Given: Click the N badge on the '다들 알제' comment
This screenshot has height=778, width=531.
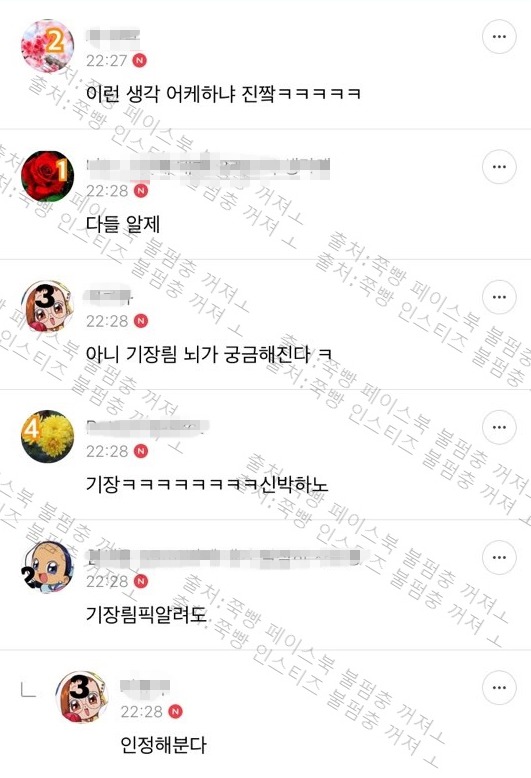Looking at the screenshot, I should tap(141, 191).
